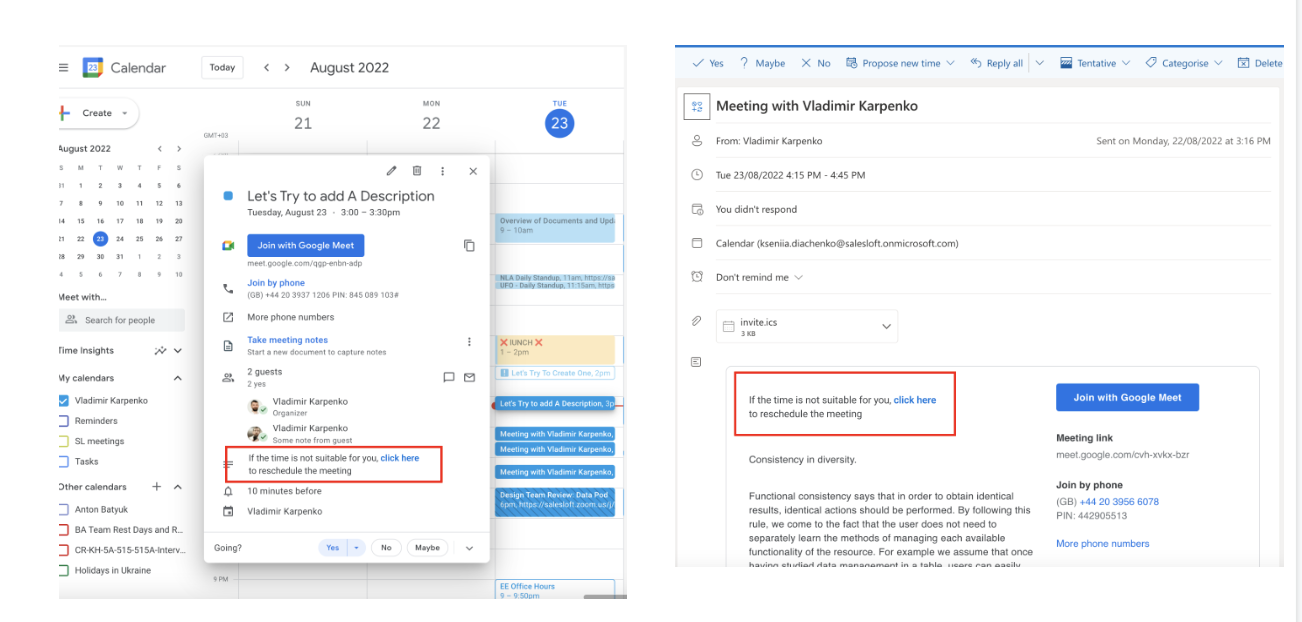Viewport: 1302px width, 622px height.
Task: Toggle the SL meetings calendar checkbox
Action: (64, 441)
